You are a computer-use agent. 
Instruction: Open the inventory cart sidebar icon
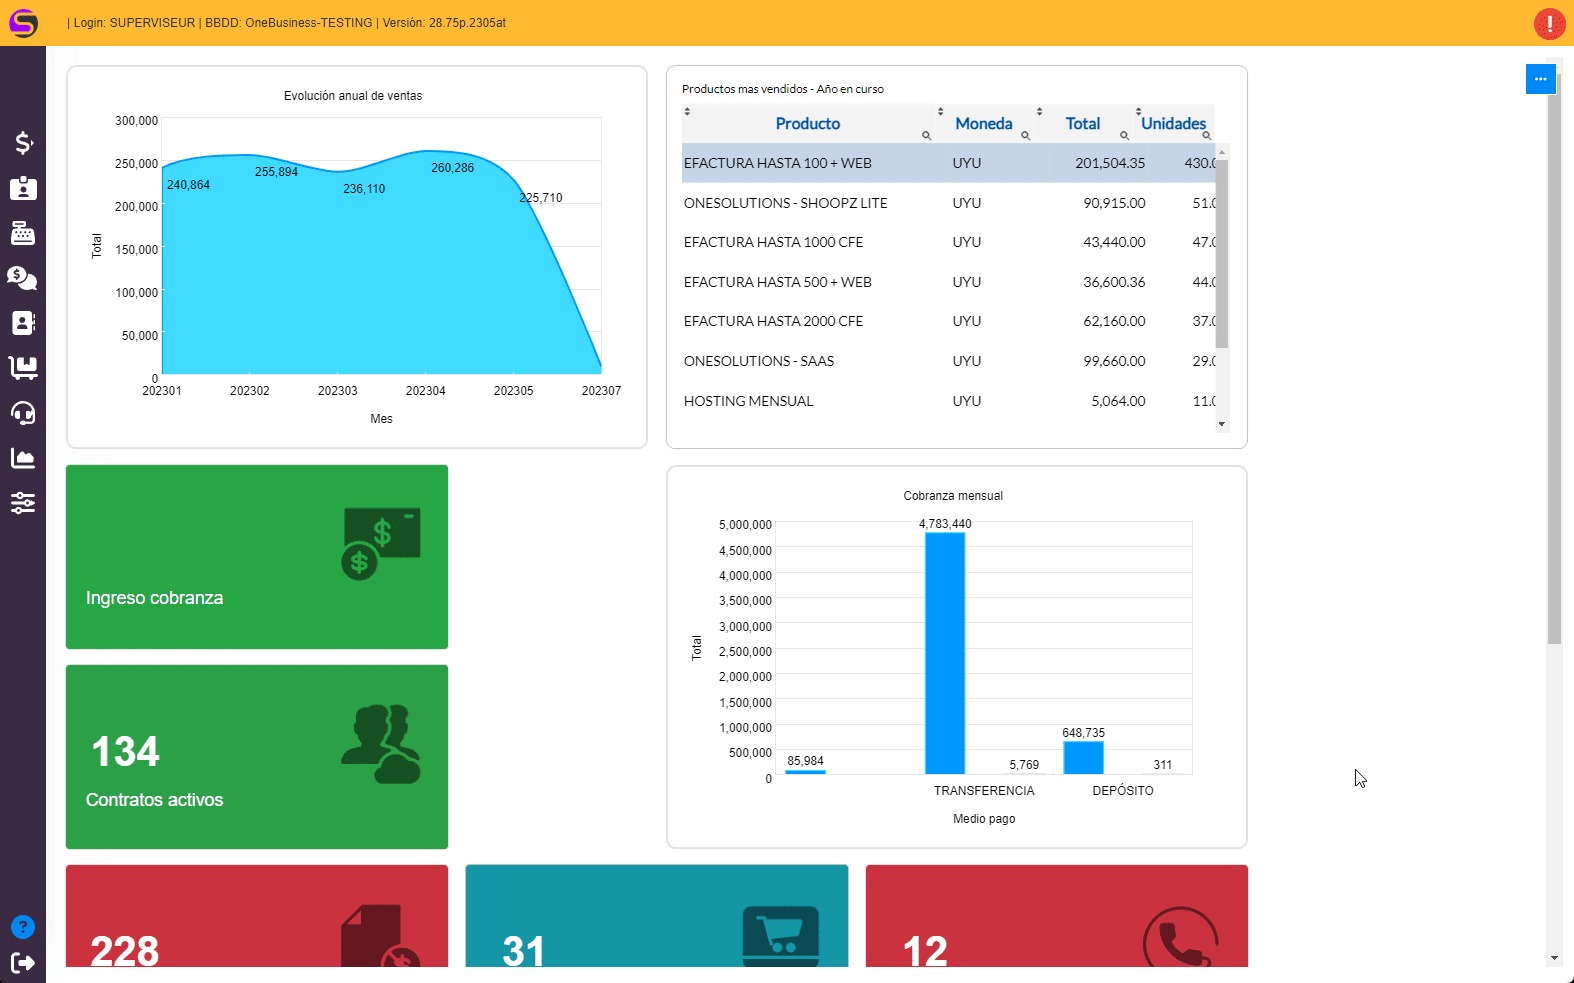pyautogui.click(x=23, y=368)
